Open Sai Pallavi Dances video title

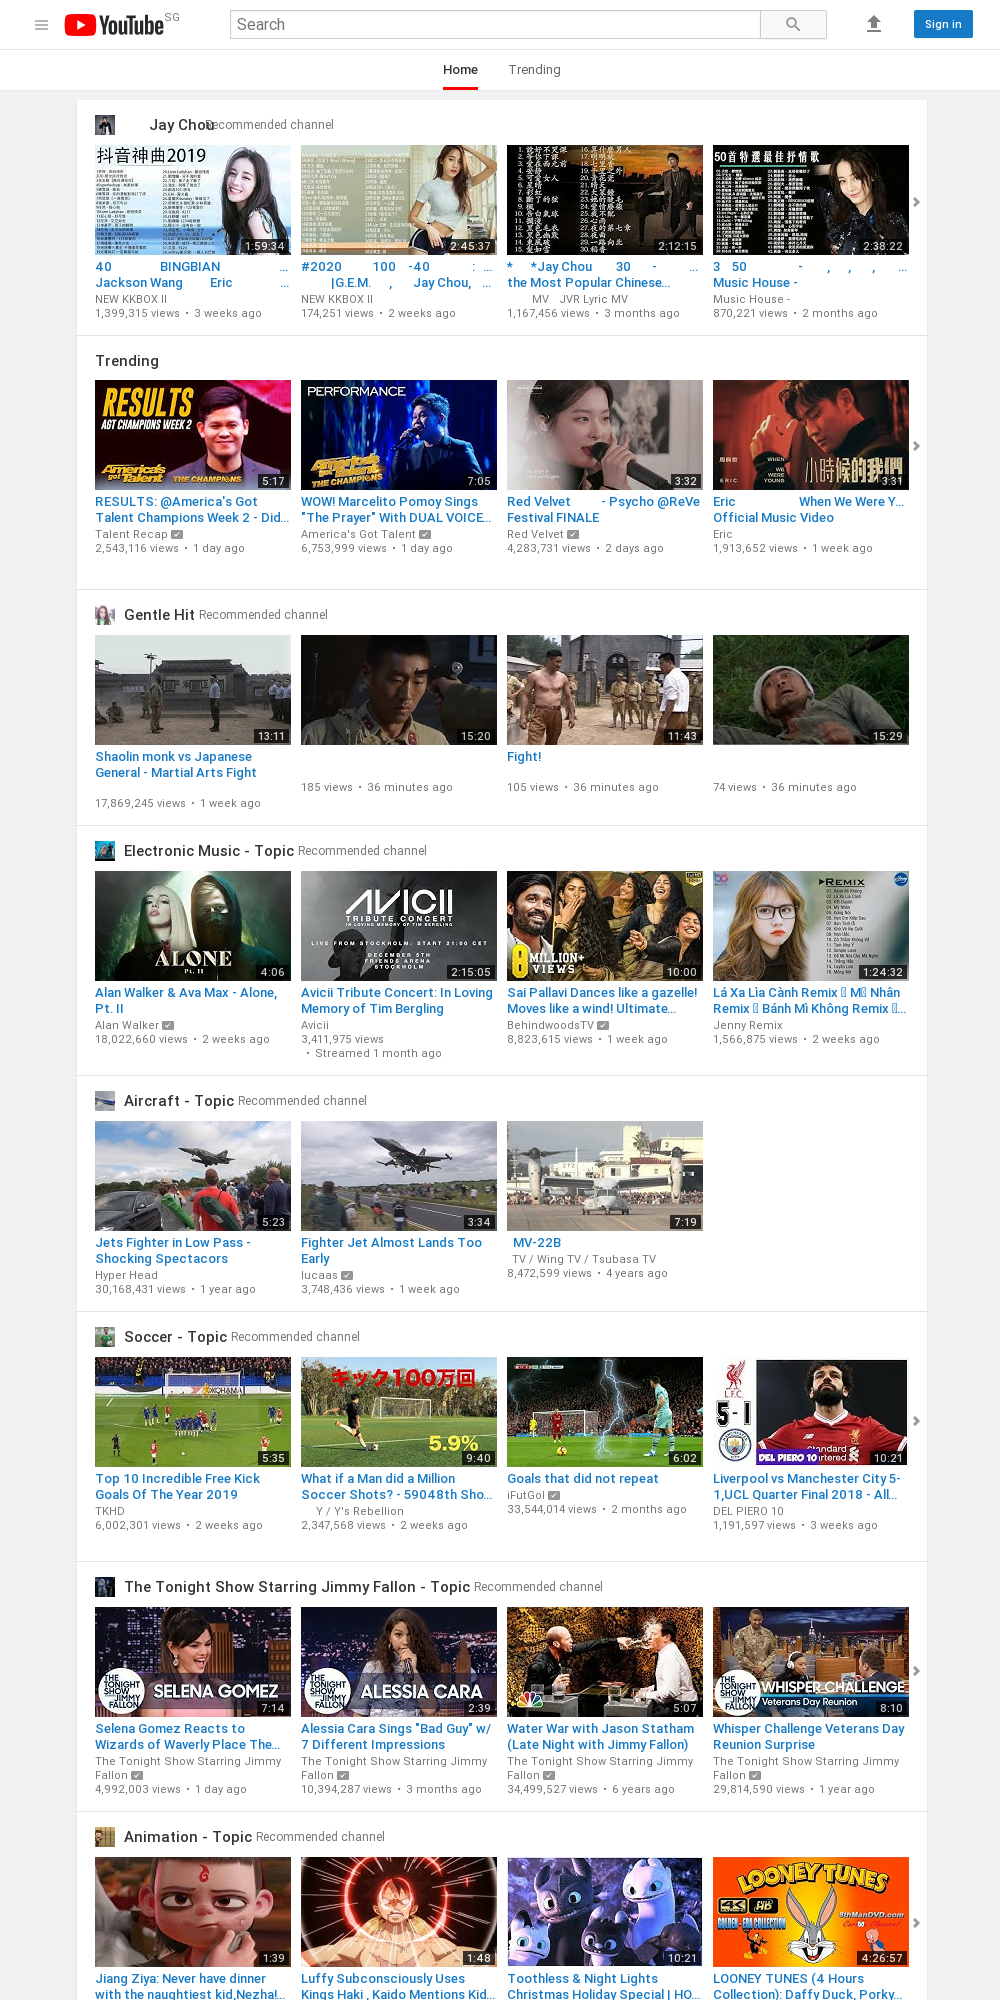[602, 1001]
